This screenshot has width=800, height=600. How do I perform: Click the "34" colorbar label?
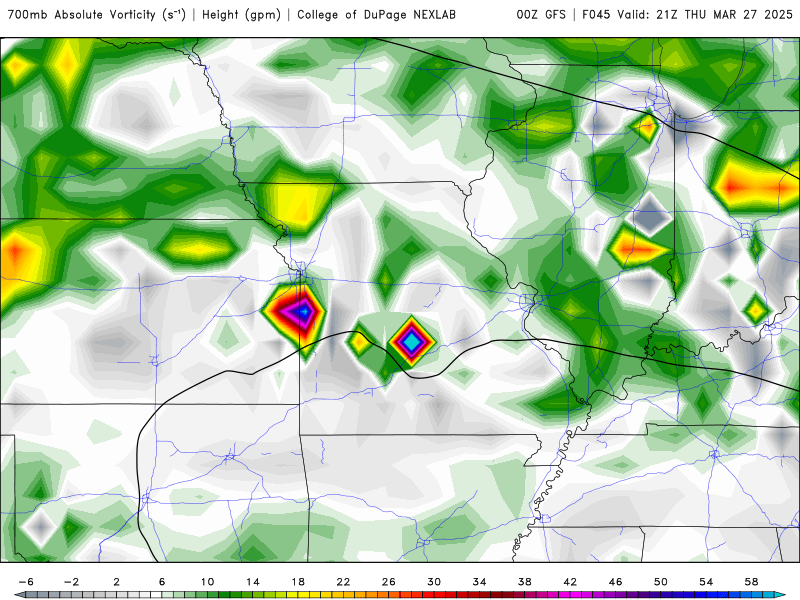tap(480, 582)
